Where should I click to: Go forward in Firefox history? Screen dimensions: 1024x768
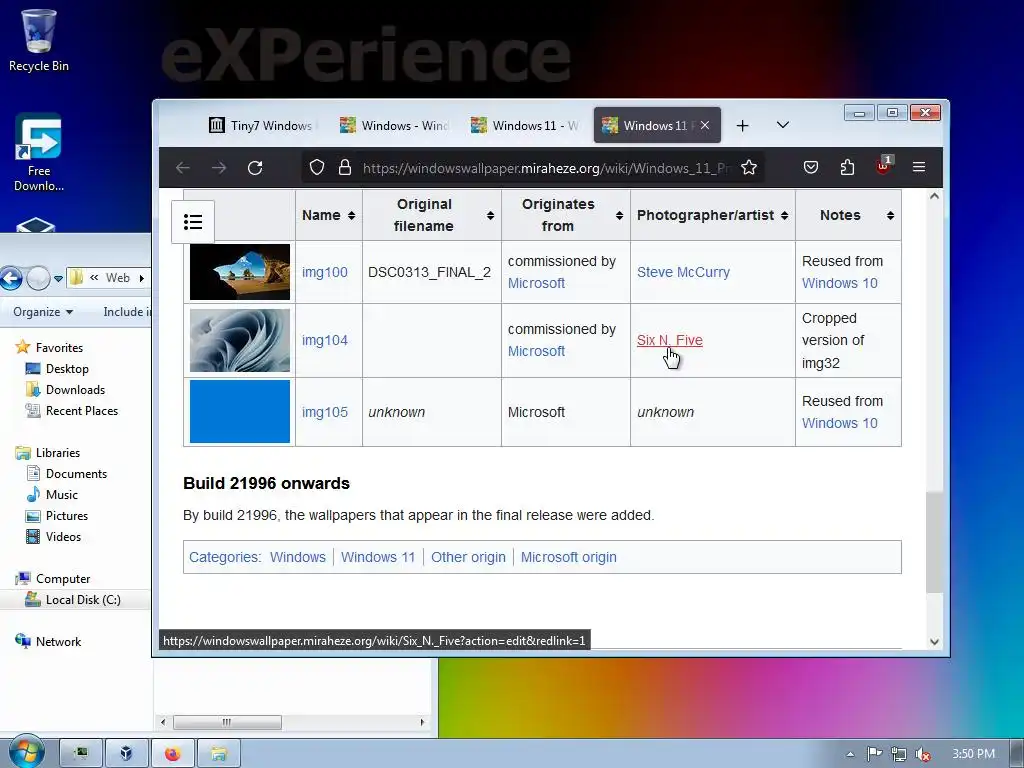tap(219, 168)
